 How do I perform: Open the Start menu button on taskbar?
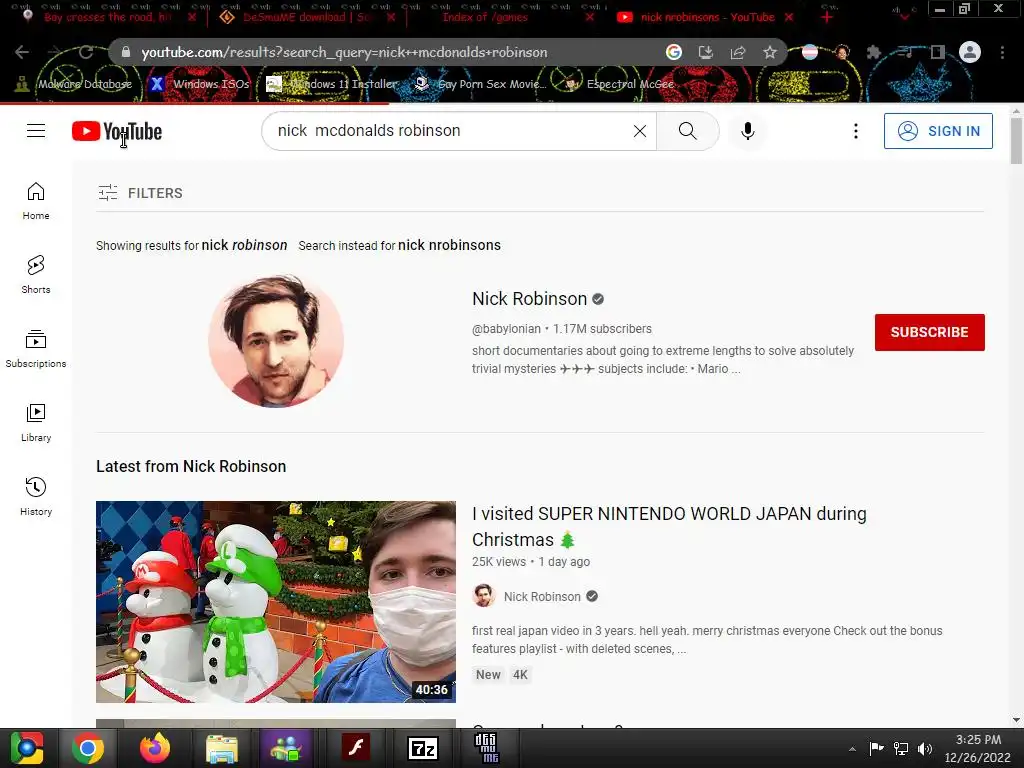[x=27, y=748]
